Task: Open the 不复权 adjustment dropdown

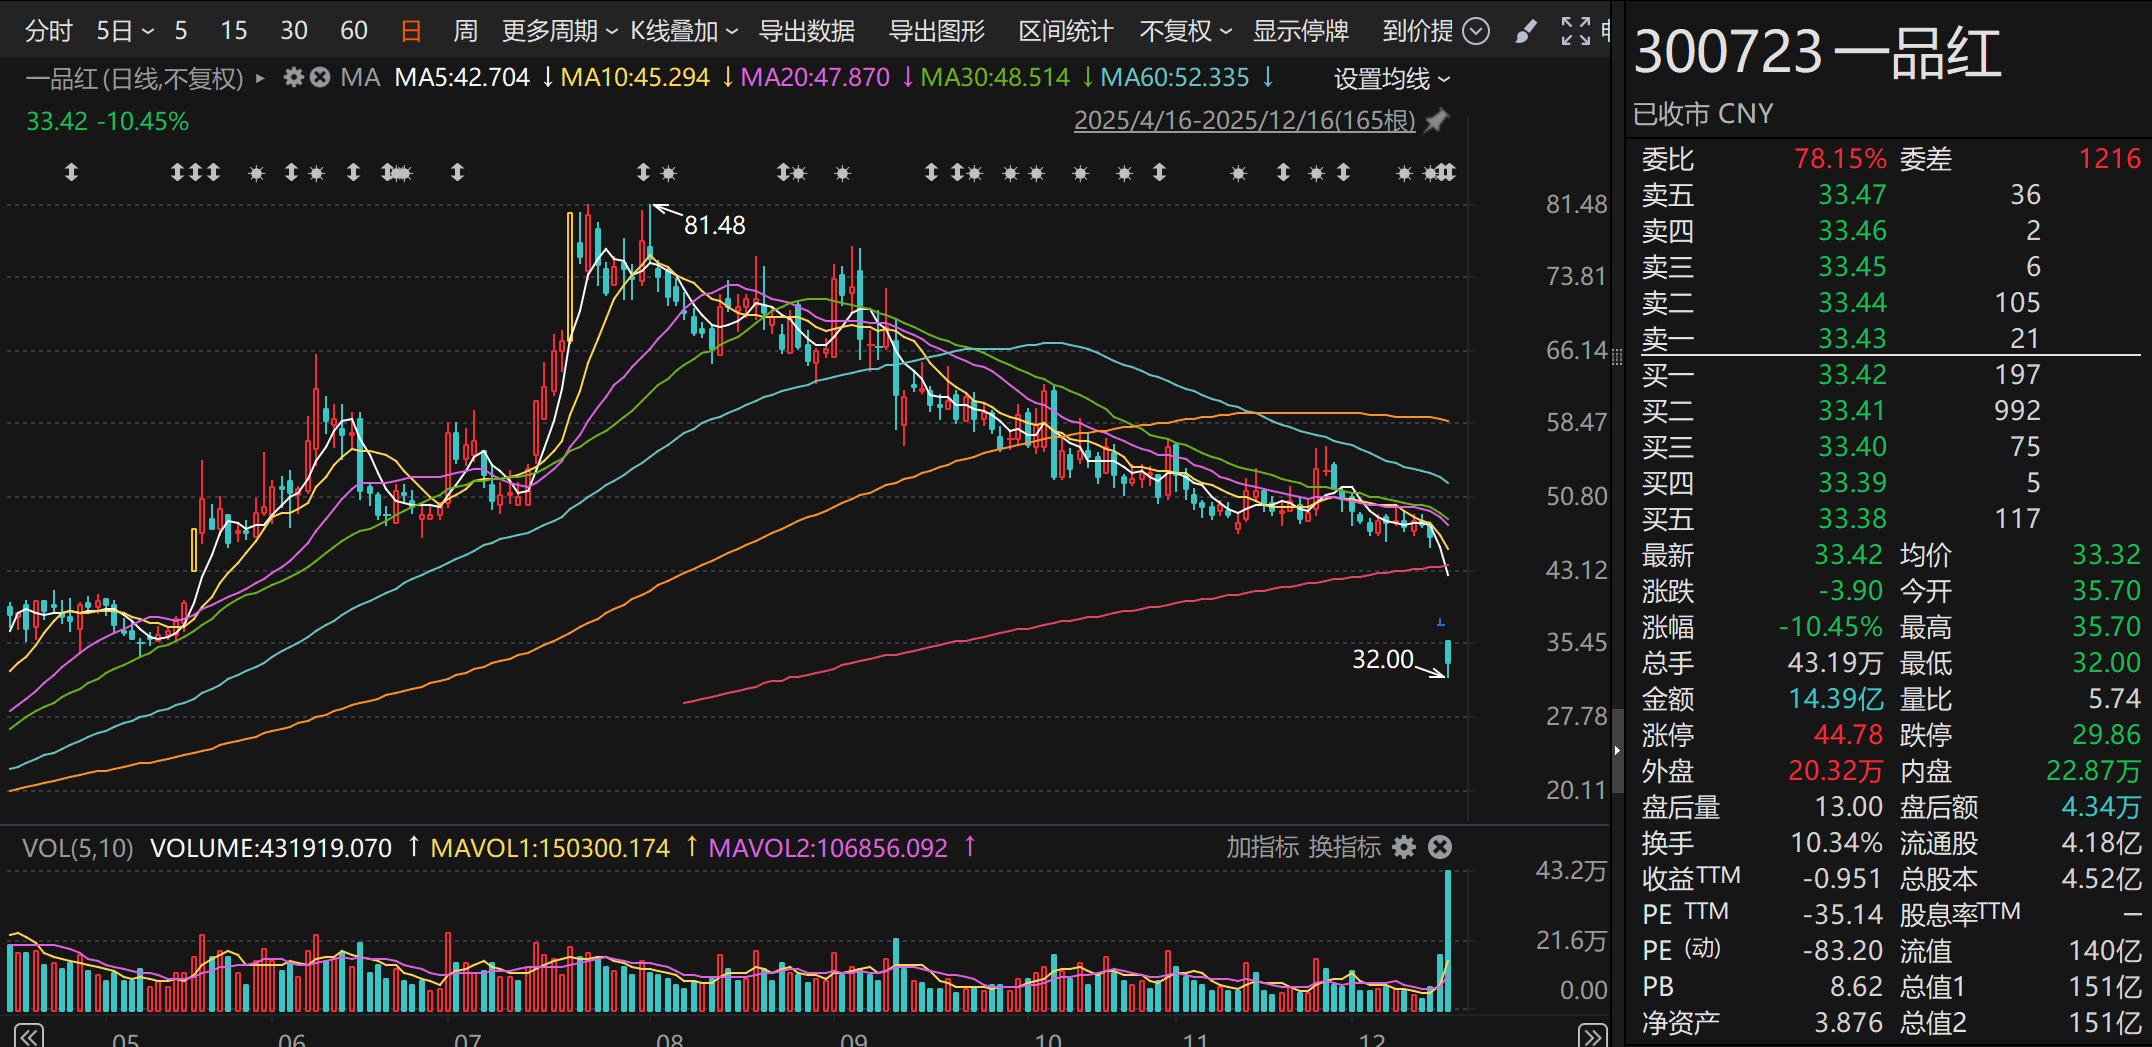Action: pos(1185,32)
